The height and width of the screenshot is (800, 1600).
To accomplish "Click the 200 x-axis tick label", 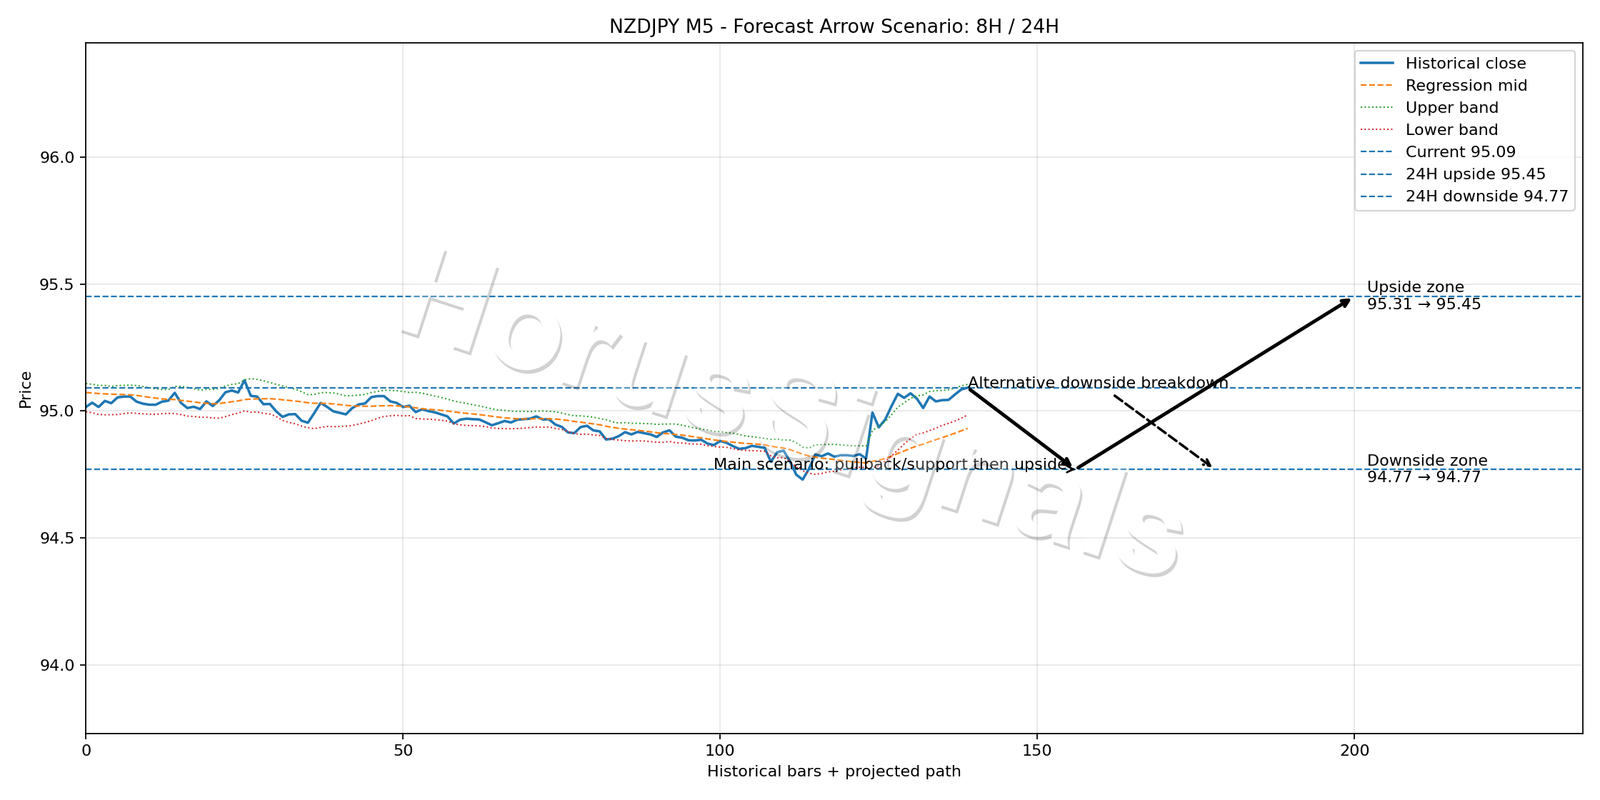I will [1354, 749].
